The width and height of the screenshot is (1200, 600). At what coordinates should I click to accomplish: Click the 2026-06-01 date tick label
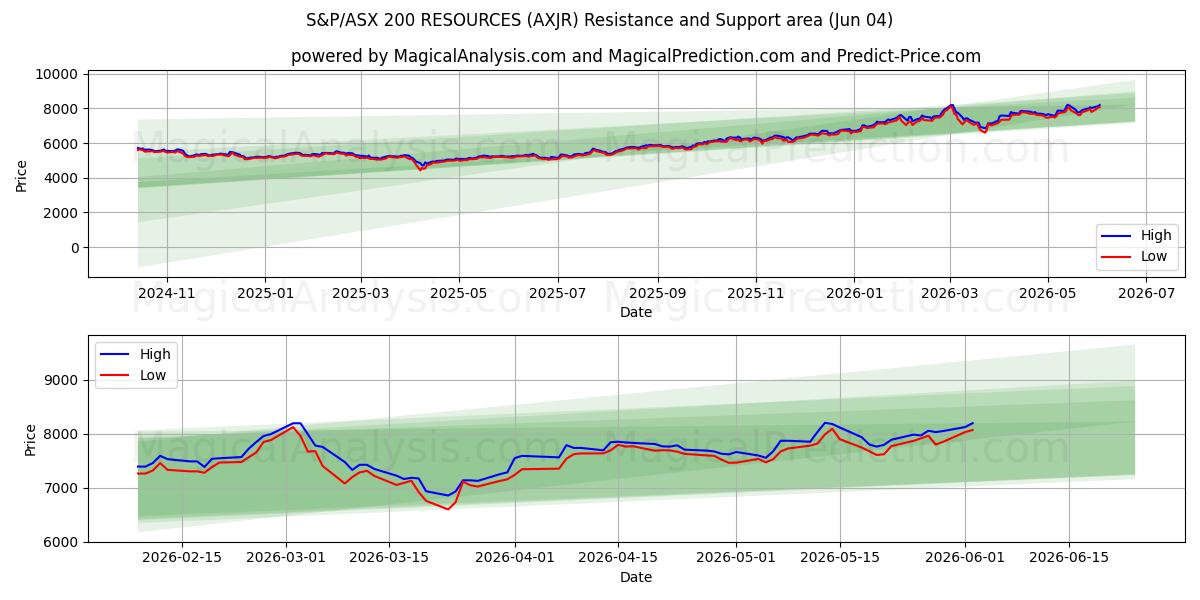point(965,558)
